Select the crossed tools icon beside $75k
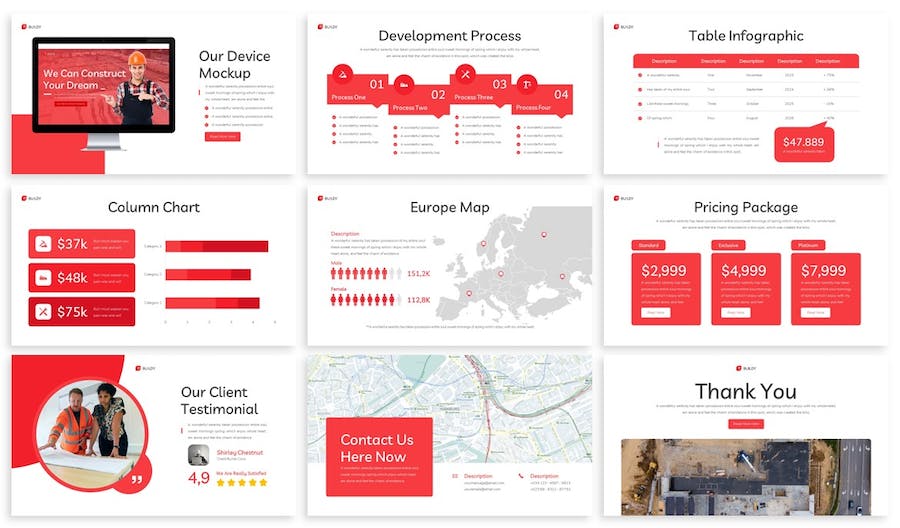 [x=44, y=312]
